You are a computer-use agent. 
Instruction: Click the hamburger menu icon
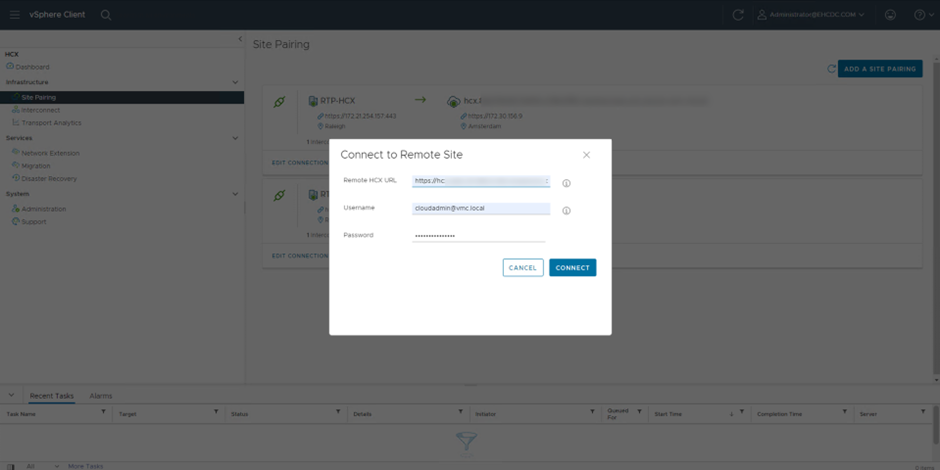click(x=14, y=15)
